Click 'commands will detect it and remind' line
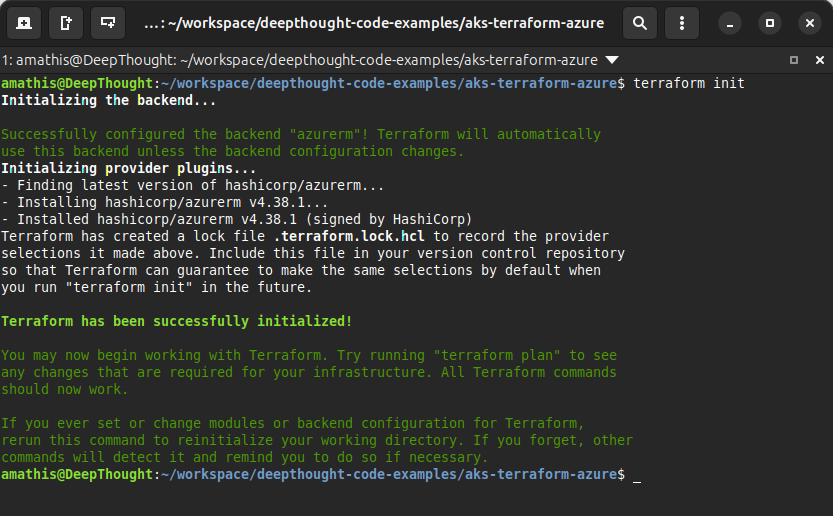 click(x=244, y=458)
